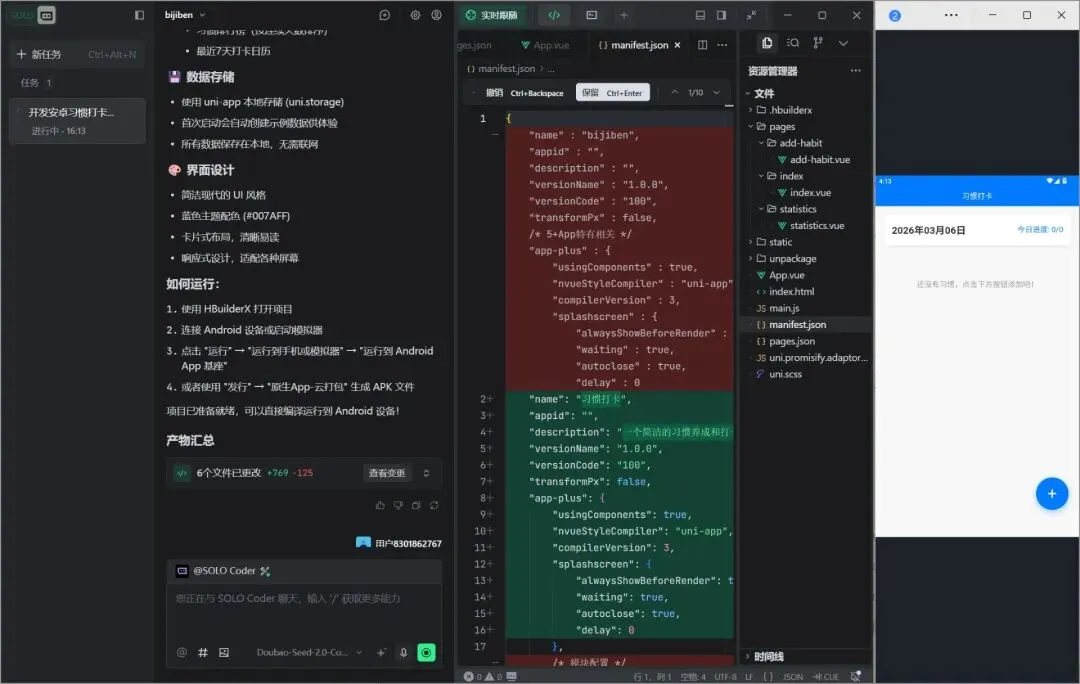Screen dimensions: 1080x684
Task: Open the search view icon
Action: pos(793,43)
